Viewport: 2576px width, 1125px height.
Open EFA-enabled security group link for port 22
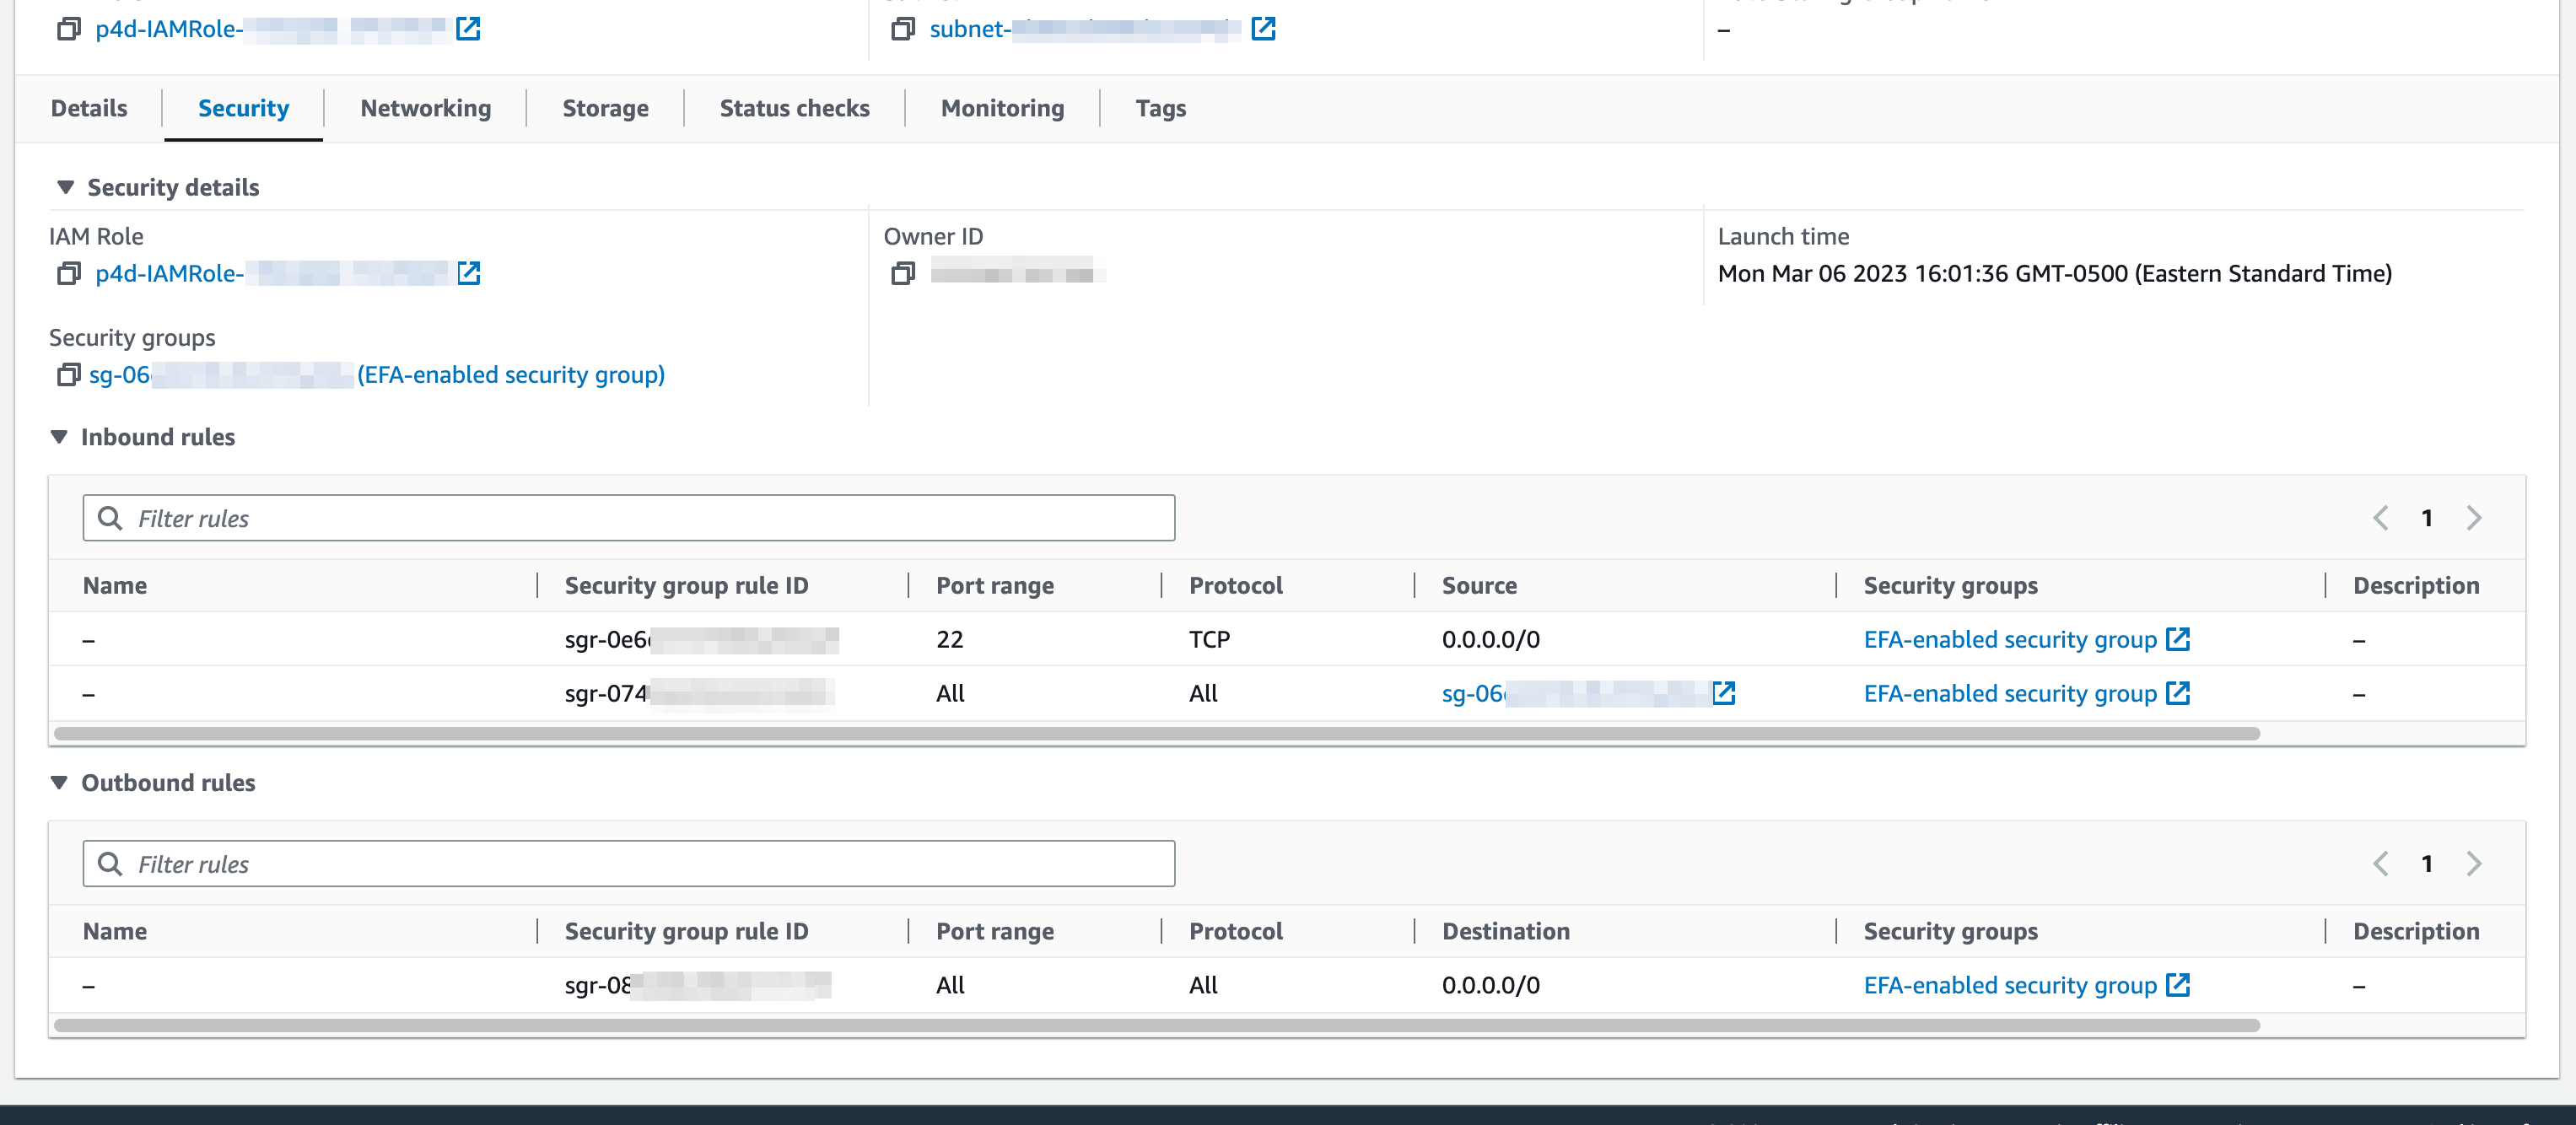pos(2010,639)
